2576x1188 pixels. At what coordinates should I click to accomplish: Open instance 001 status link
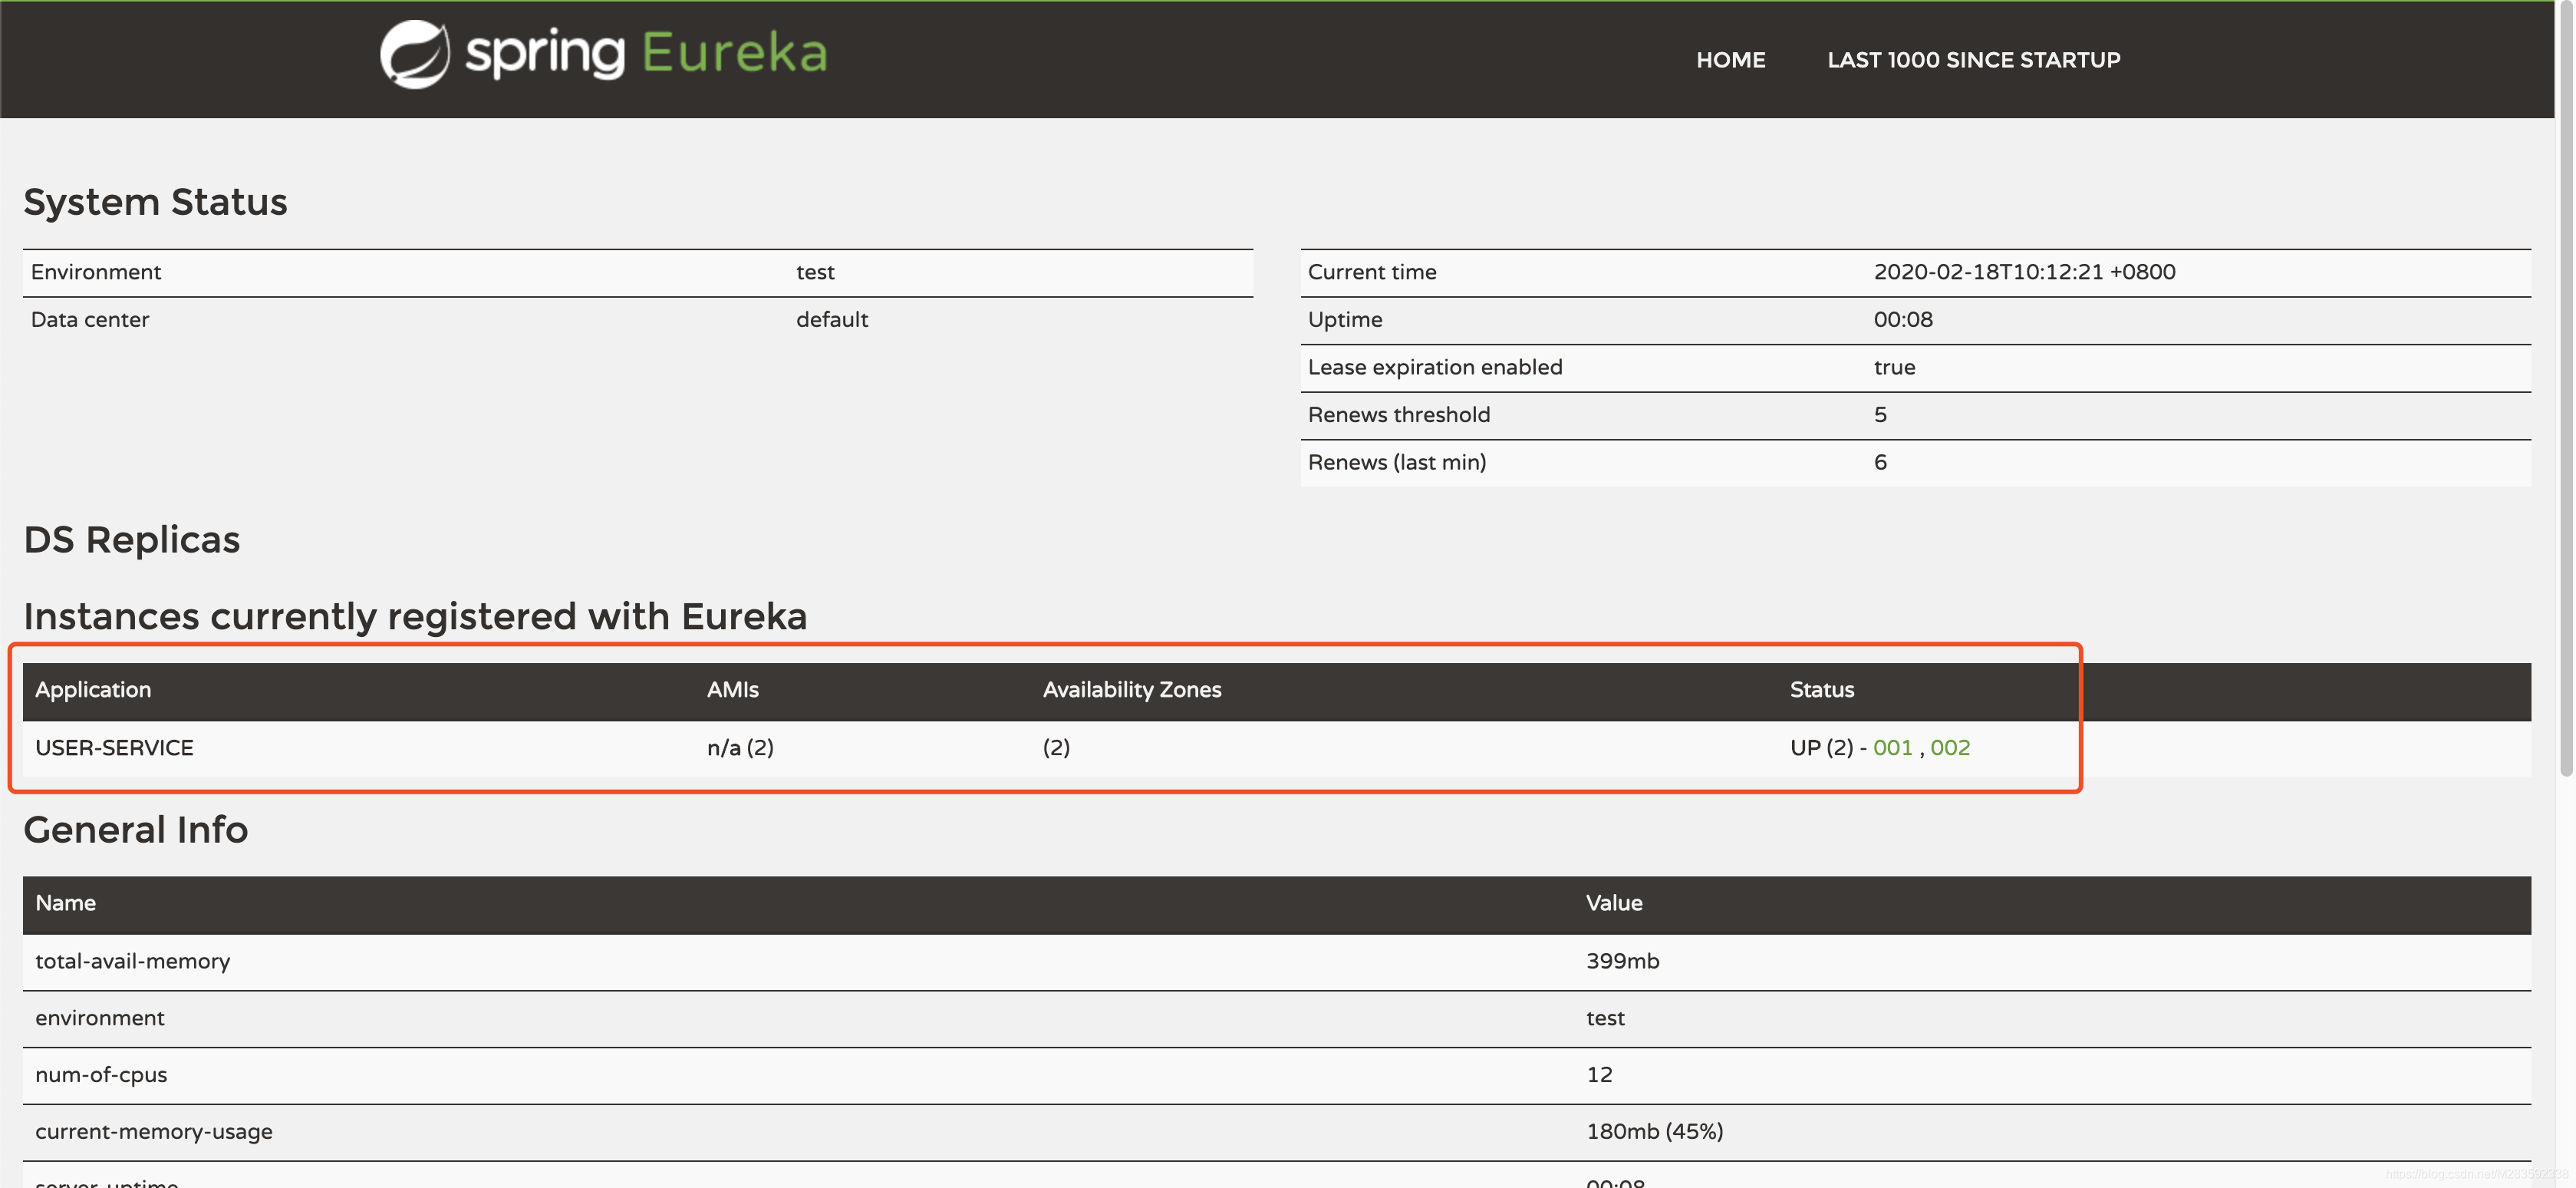(1892, 747)
